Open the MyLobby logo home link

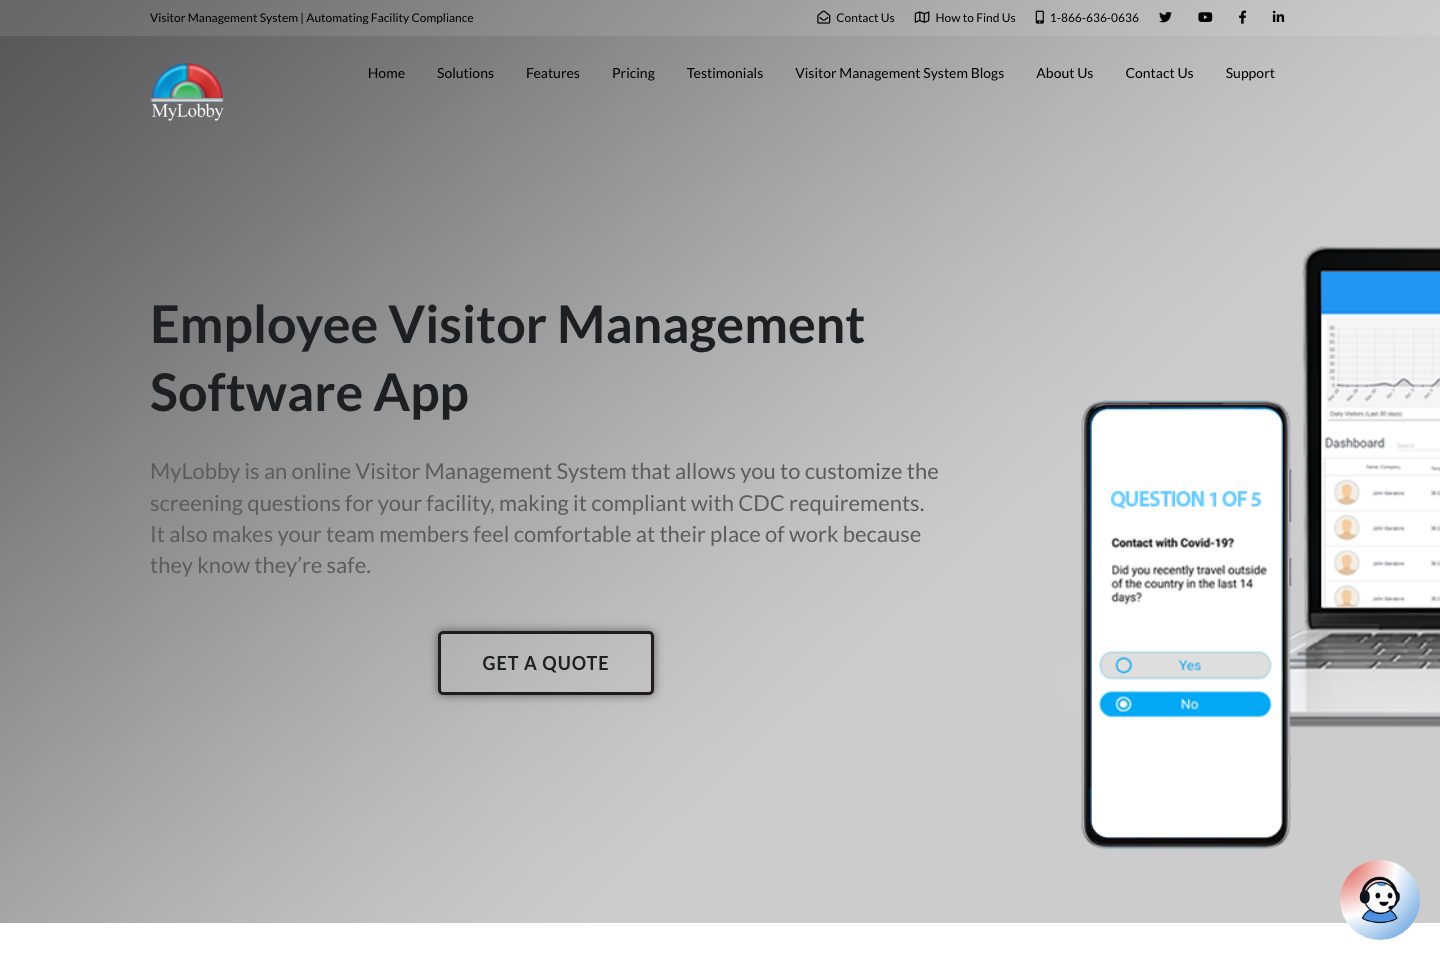pos(187,92)
